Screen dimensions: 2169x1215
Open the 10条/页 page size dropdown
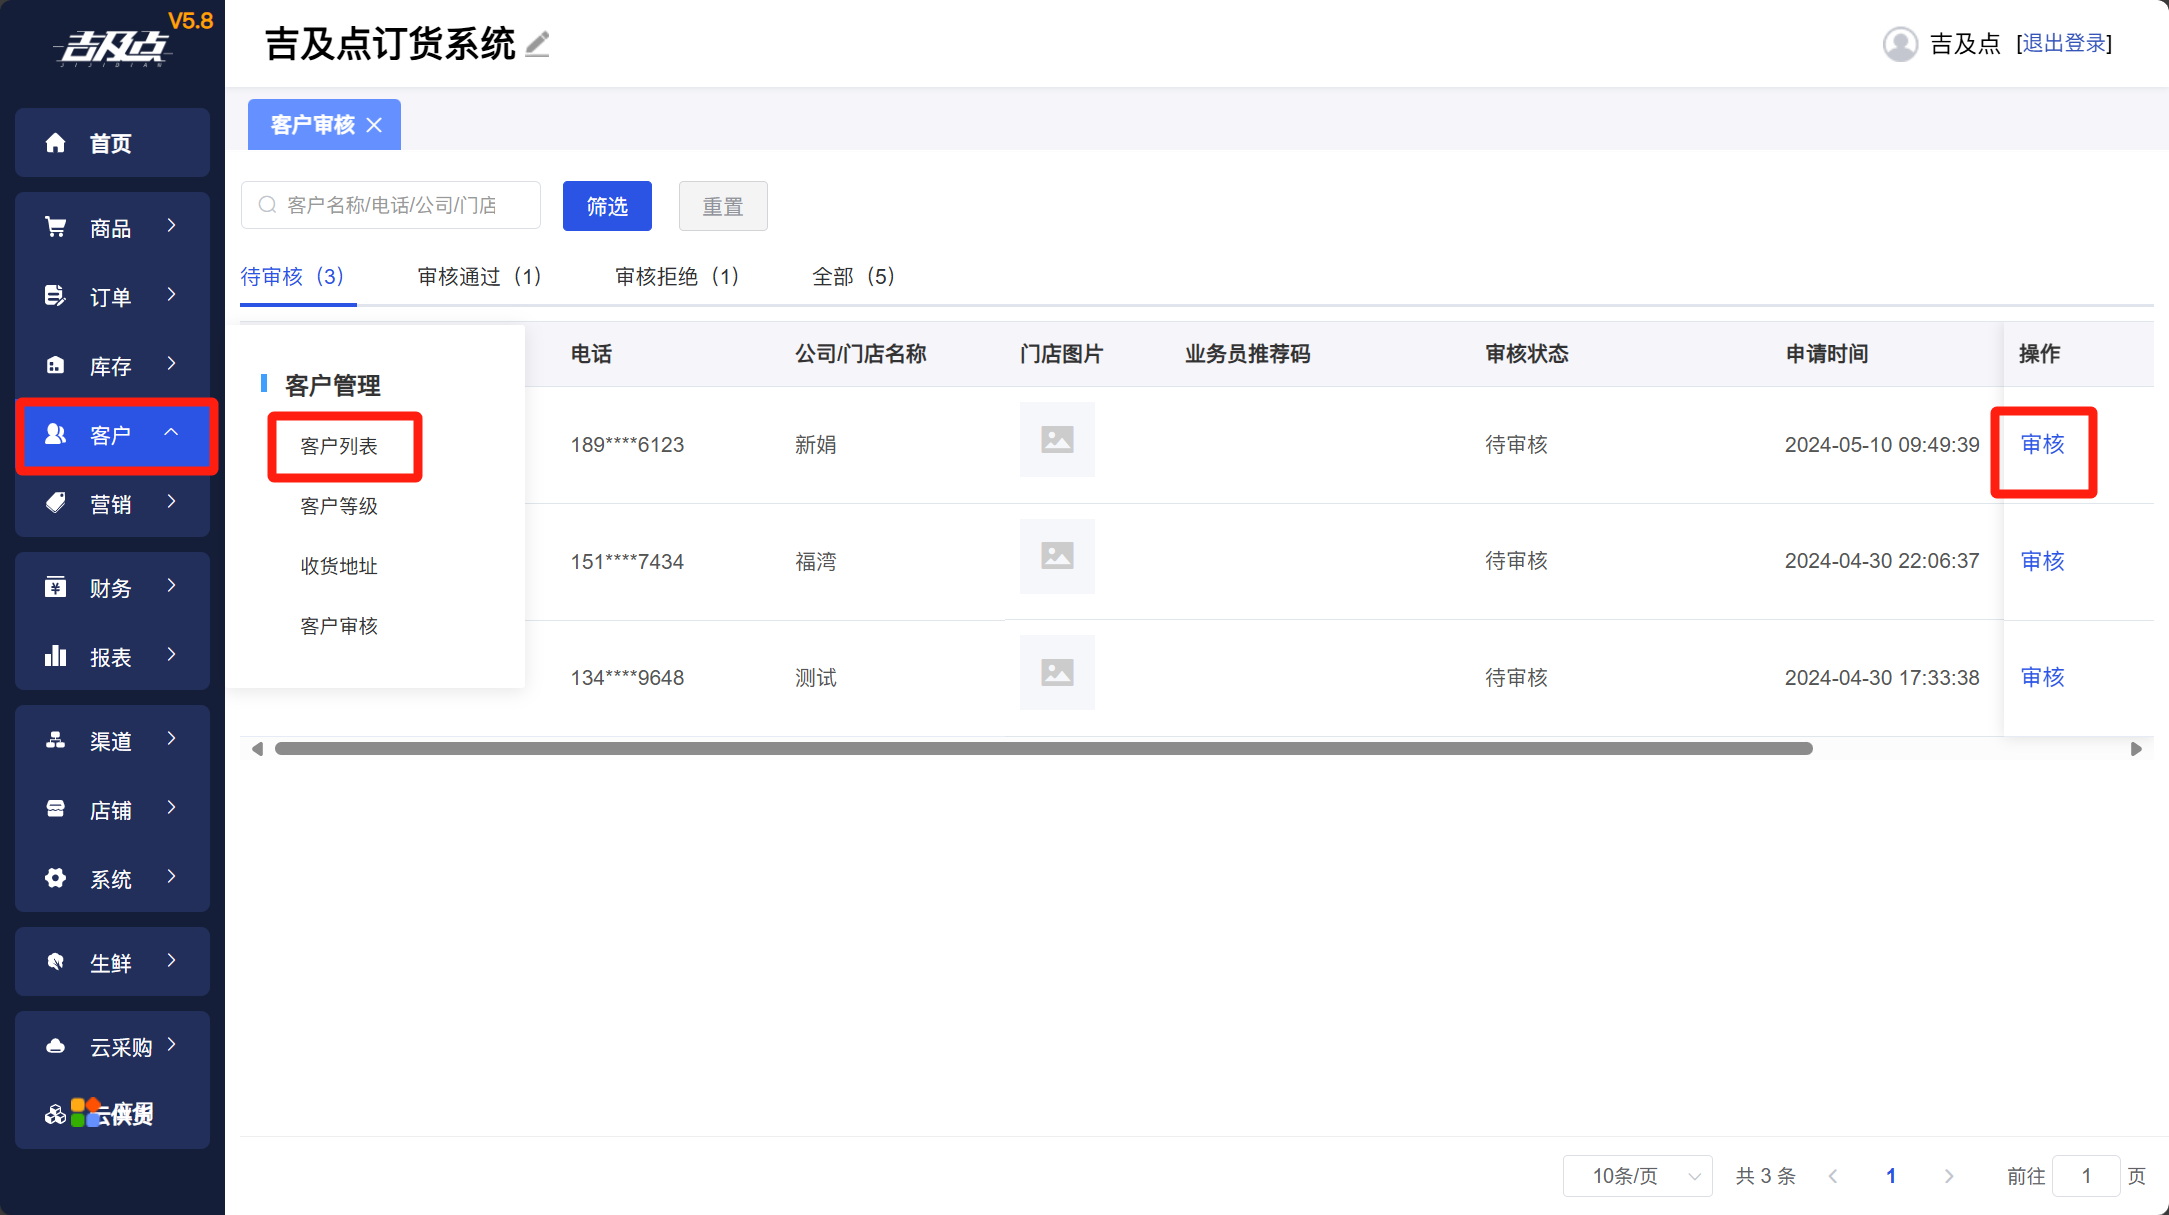1637,1176
